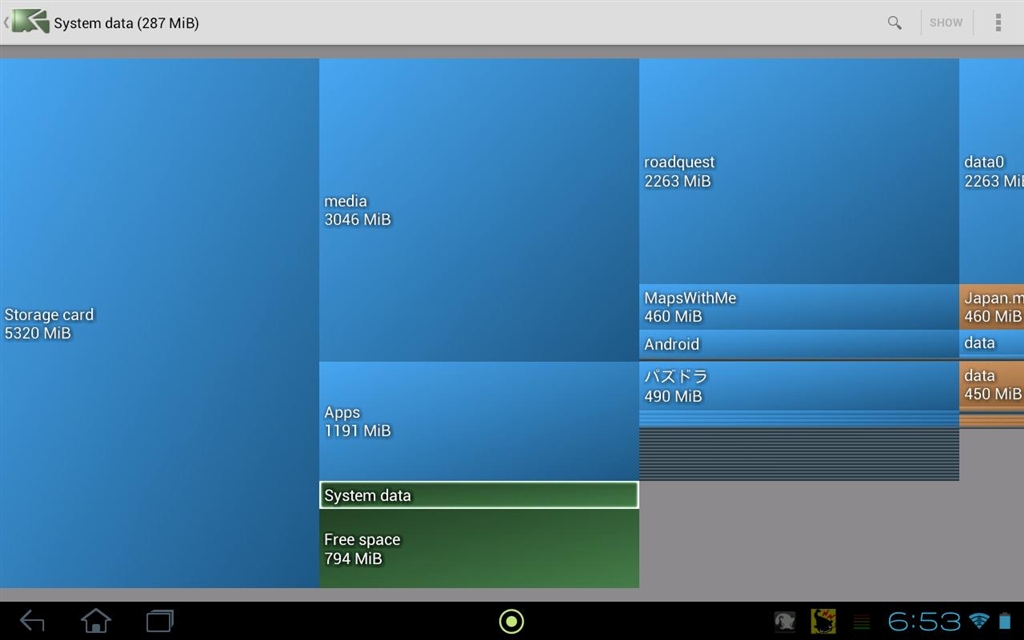Select the Free space 794 MiB block
Image resolution: width=1024 pixels, height=640 pixels.
point(479,549)
